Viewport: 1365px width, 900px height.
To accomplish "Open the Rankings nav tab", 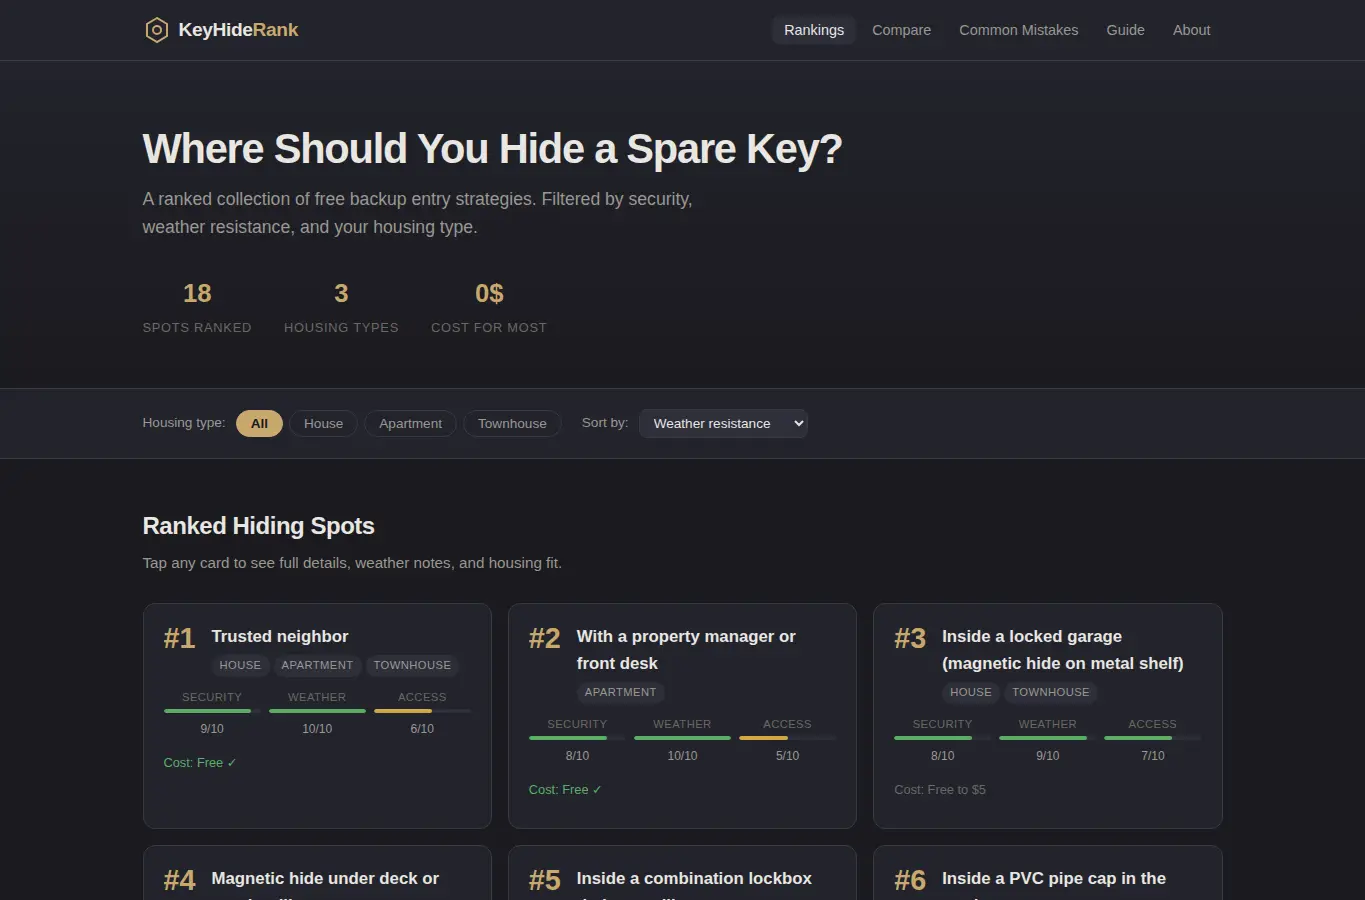I will coord(814,30).
